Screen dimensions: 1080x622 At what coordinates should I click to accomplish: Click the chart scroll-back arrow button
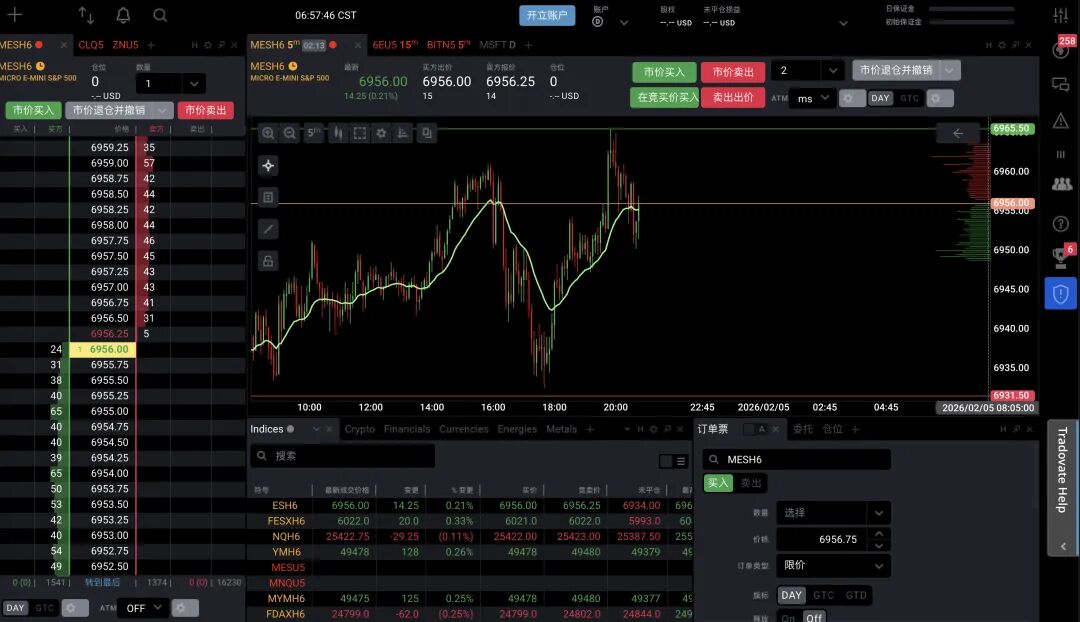(x=957, y=133)
